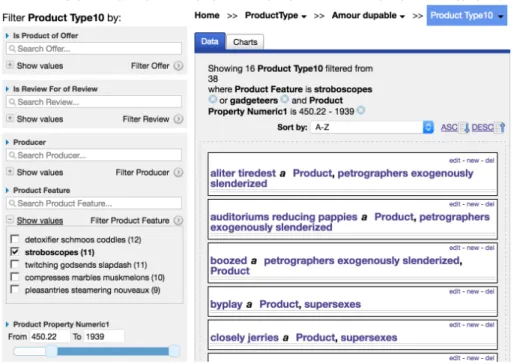514x364 pixels.
Task: Expand Show values under Producer
Action: (40, 172)
